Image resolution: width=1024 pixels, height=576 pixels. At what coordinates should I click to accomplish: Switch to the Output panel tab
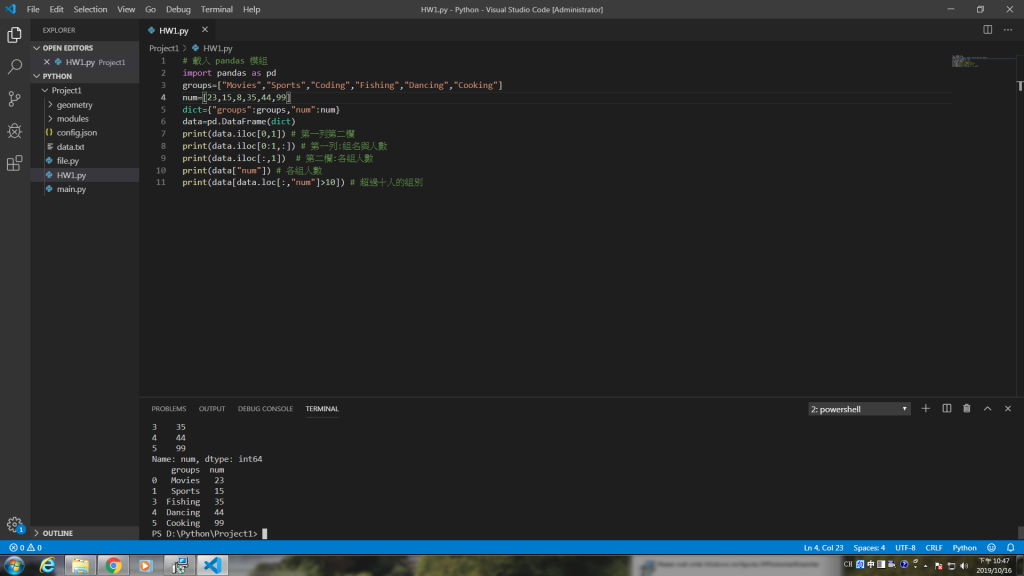coord(212,409)
